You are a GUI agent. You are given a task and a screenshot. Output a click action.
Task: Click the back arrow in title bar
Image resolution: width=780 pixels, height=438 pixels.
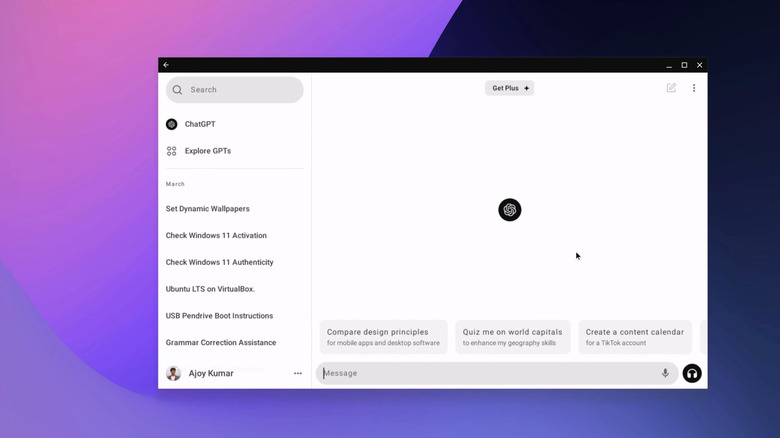coord(166,65)
